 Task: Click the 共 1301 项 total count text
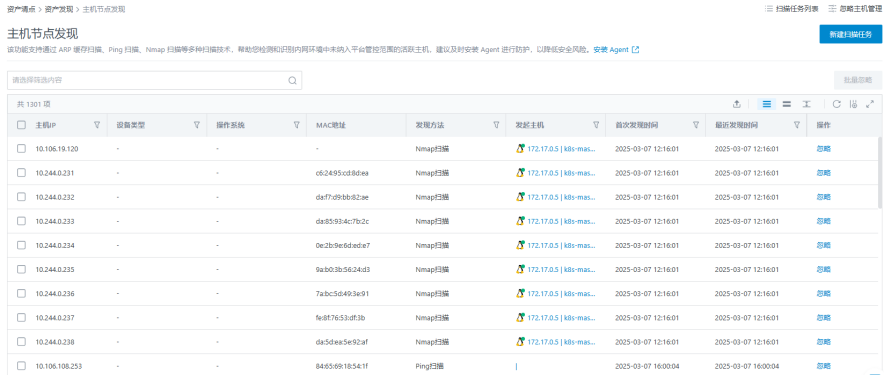point(34,104)
